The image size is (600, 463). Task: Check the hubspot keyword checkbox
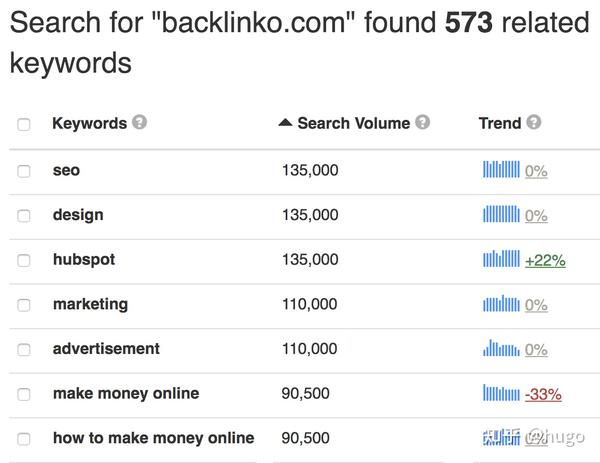click(24, 261)
